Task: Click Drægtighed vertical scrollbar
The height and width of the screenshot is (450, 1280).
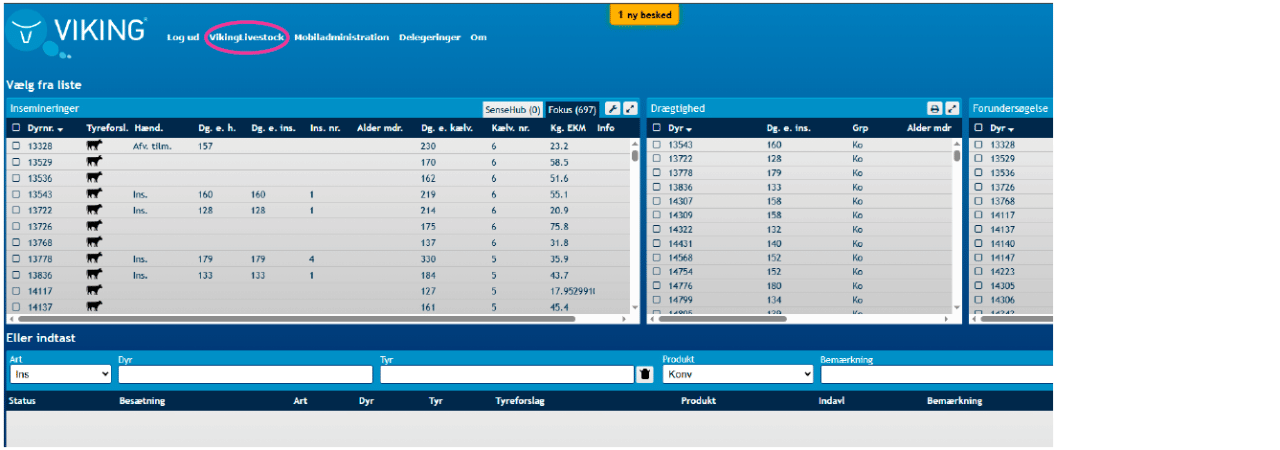Action: click(x=957, y=156)
